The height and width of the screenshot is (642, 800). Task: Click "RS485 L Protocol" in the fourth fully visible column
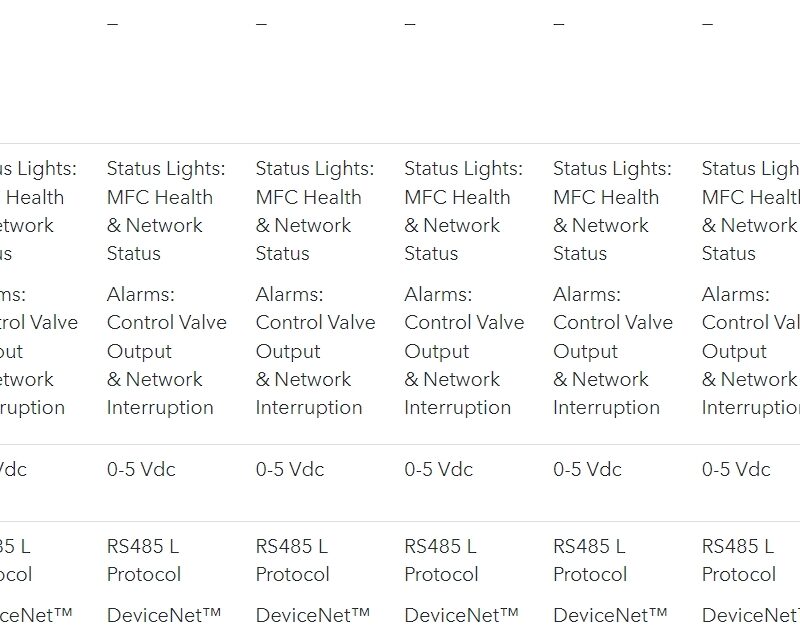589,560
